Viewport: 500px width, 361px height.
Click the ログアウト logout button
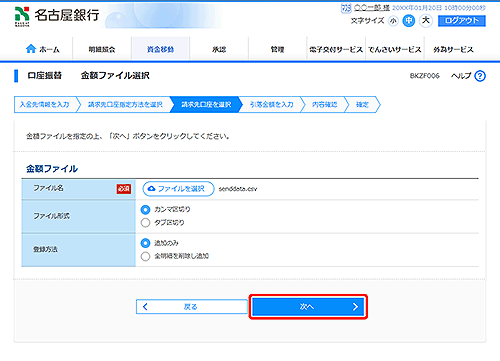(462, 21)
